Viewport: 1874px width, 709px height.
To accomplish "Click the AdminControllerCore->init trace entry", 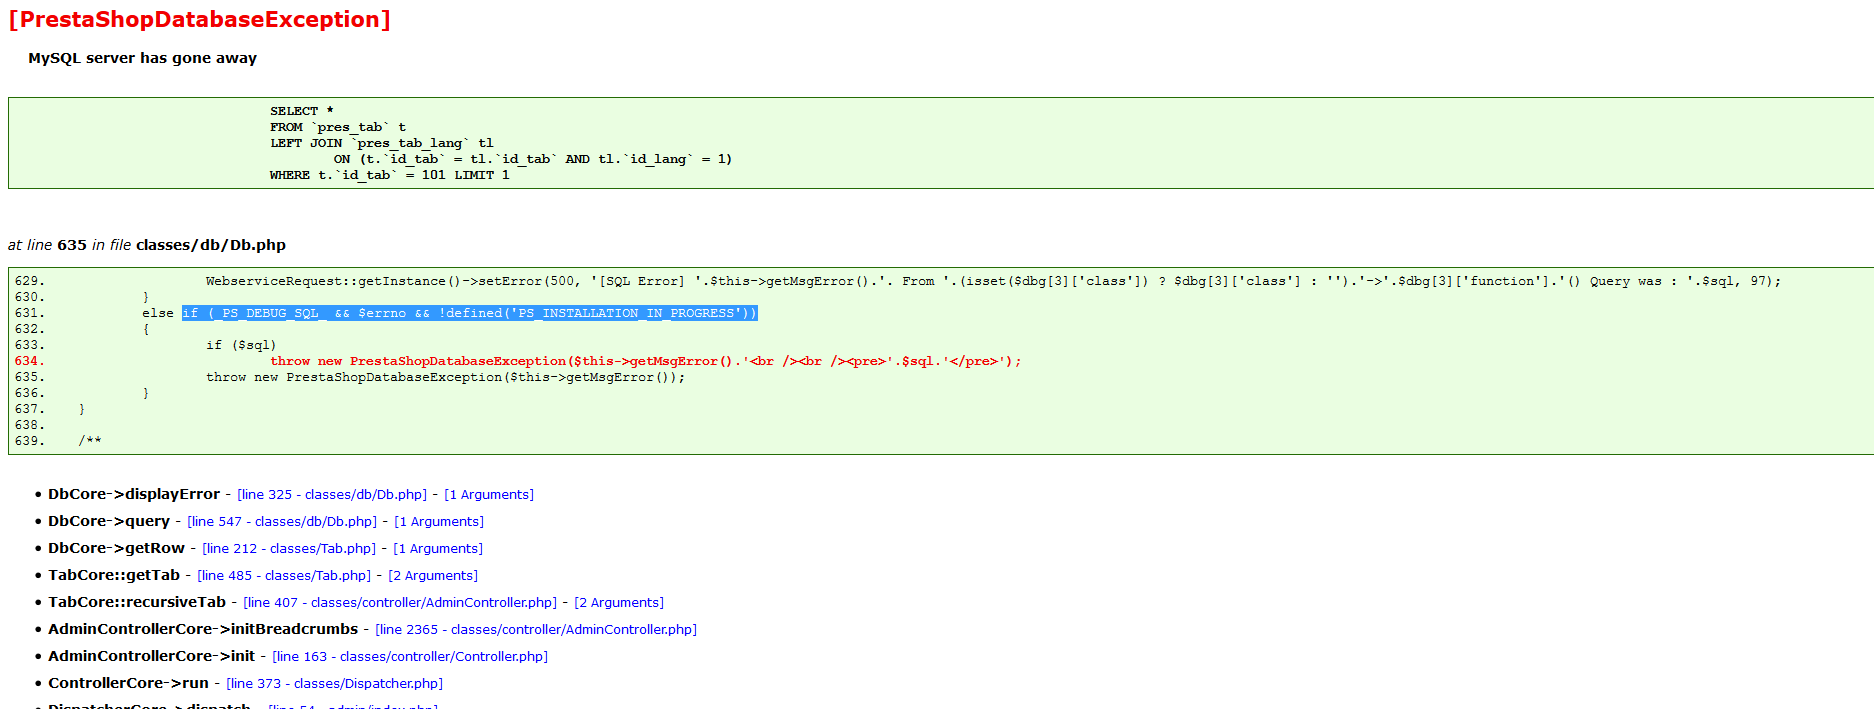I will tap(151, 656).
